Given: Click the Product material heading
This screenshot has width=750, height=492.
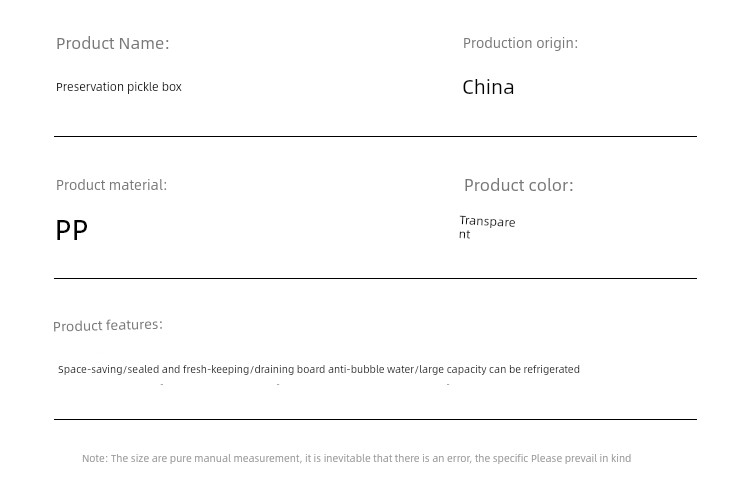Looking at the screenshot, I should point(111,185).
